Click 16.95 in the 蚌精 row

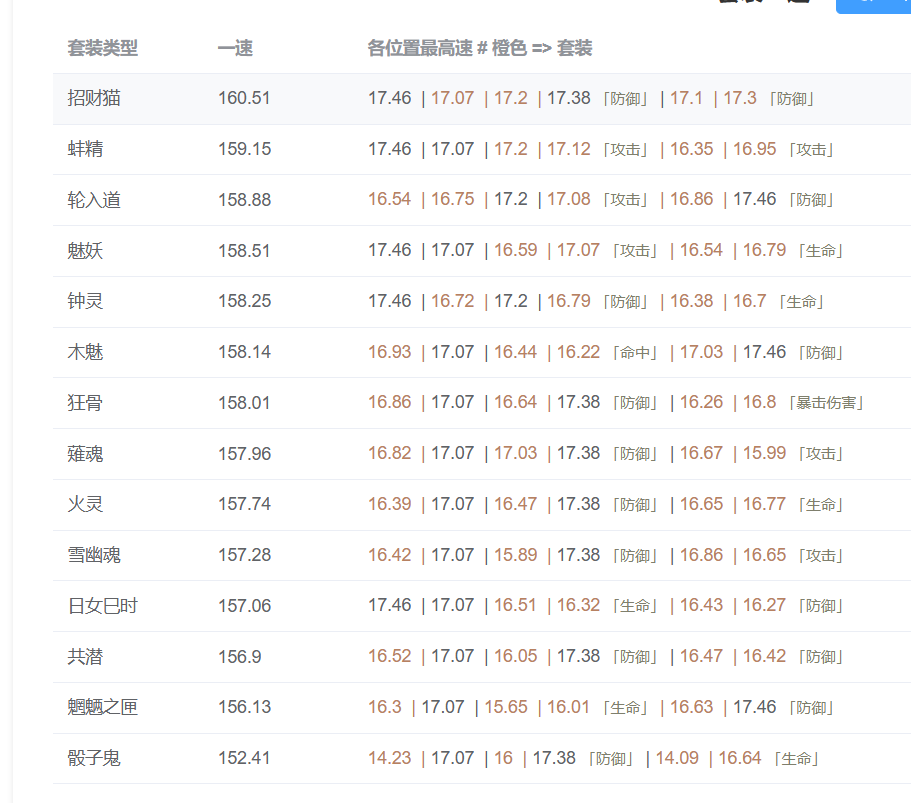click(754, 149)
